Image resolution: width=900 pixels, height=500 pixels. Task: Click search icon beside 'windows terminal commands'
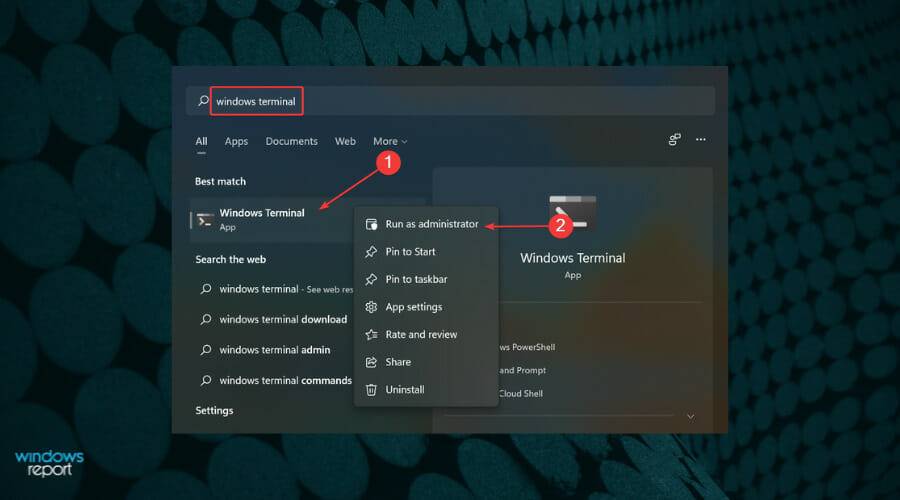[205, 380]
